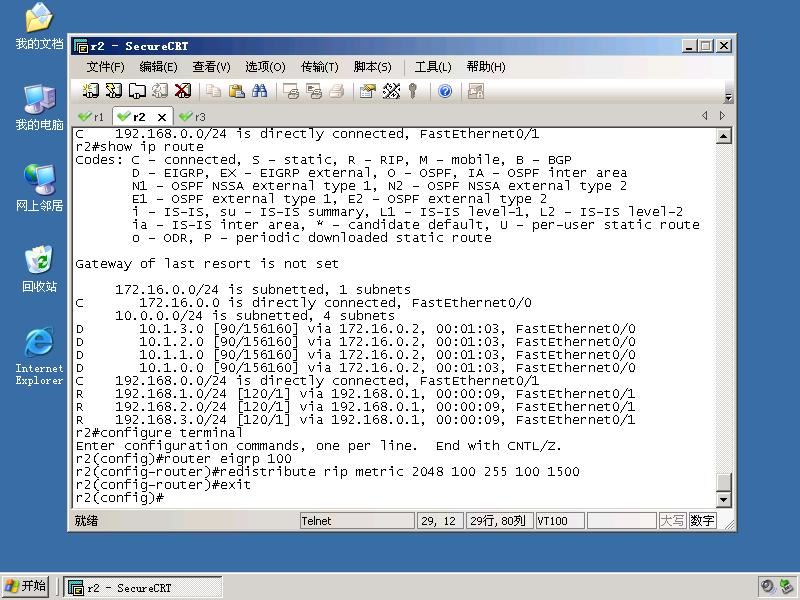Viewport: 800px width, 600px height.
Task: Click the Print Selection icon
Action: [314, 91]
